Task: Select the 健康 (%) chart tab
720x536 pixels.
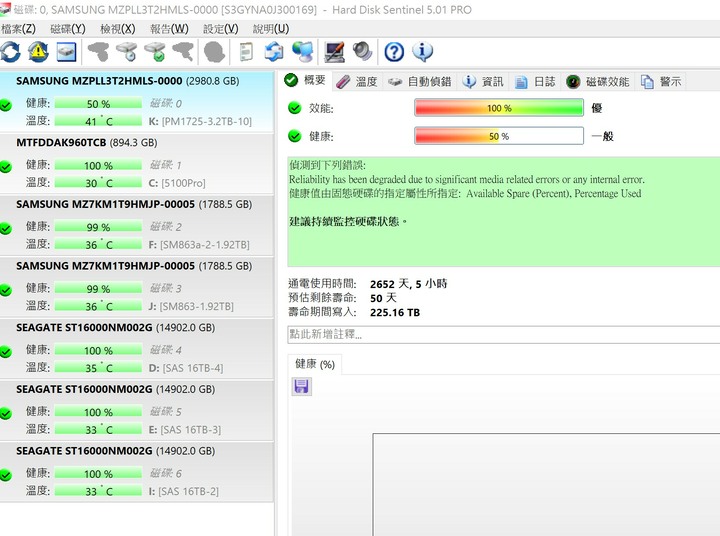Action: tap(315, 364)
